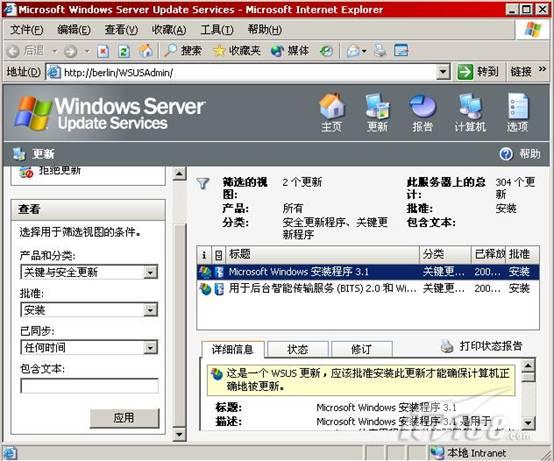Click the 应用 apply button
This screenshot has width=554, height=461.
pyautogui.click(x=124, y=418)
